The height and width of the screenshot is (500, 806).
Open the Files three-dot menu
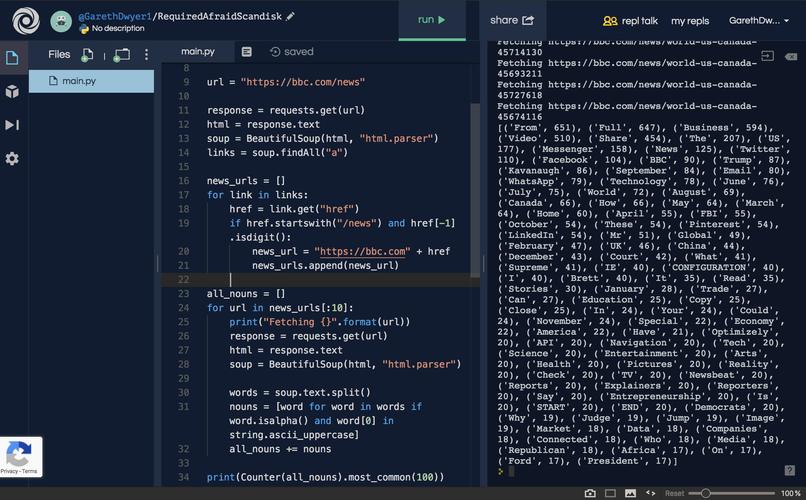pyautogui.click(x=146, y=54)
